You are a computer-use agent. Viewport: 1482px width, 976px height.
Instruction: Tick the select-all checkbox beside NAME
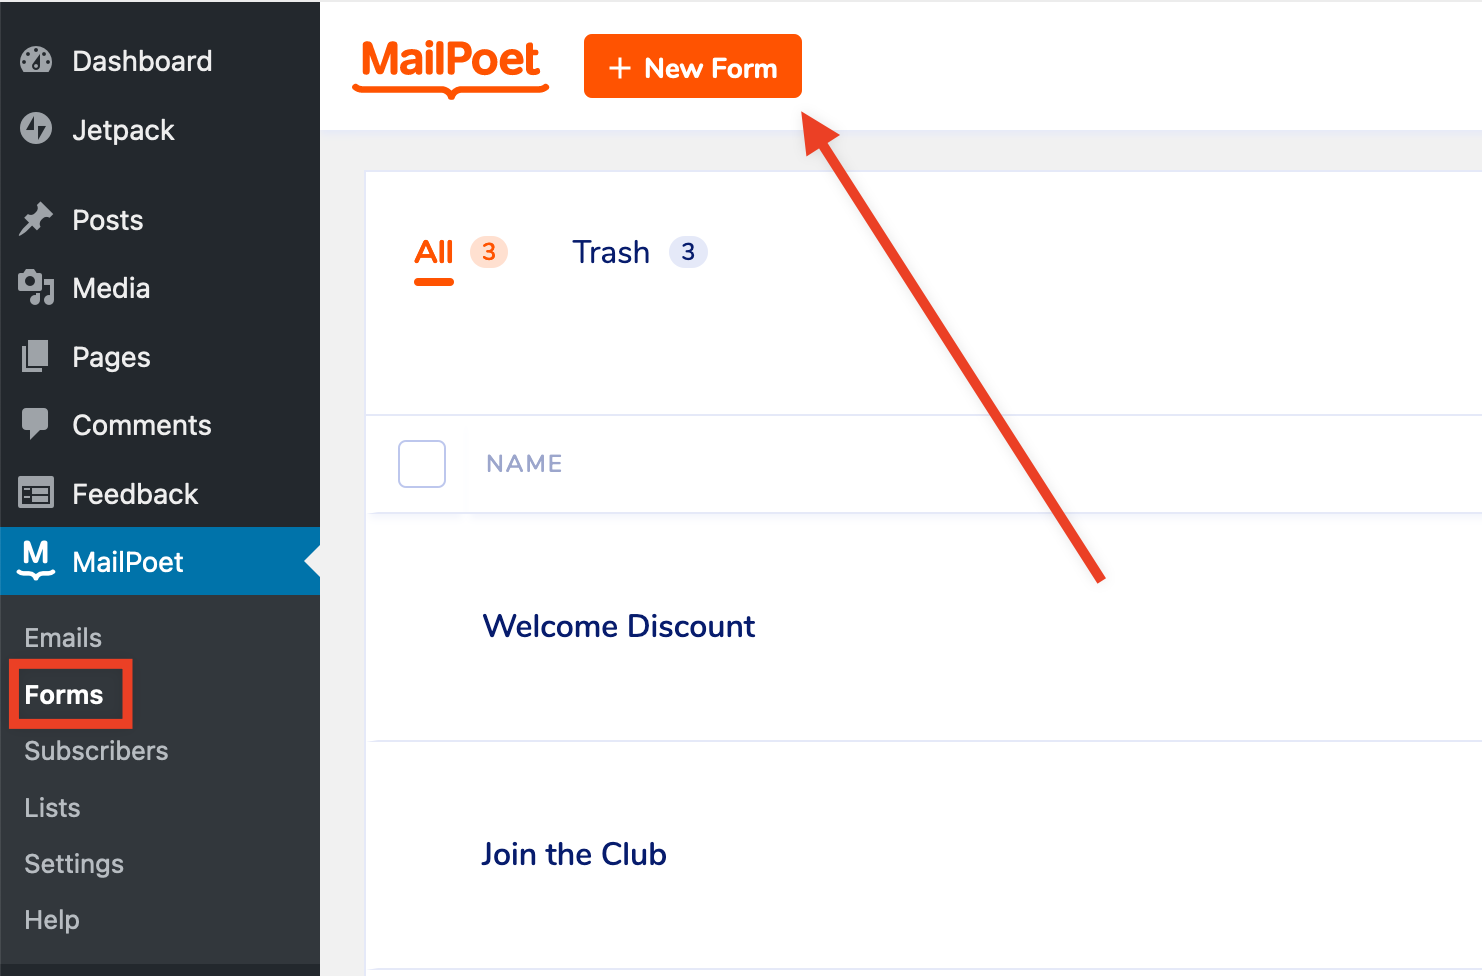tap(422, 464)
